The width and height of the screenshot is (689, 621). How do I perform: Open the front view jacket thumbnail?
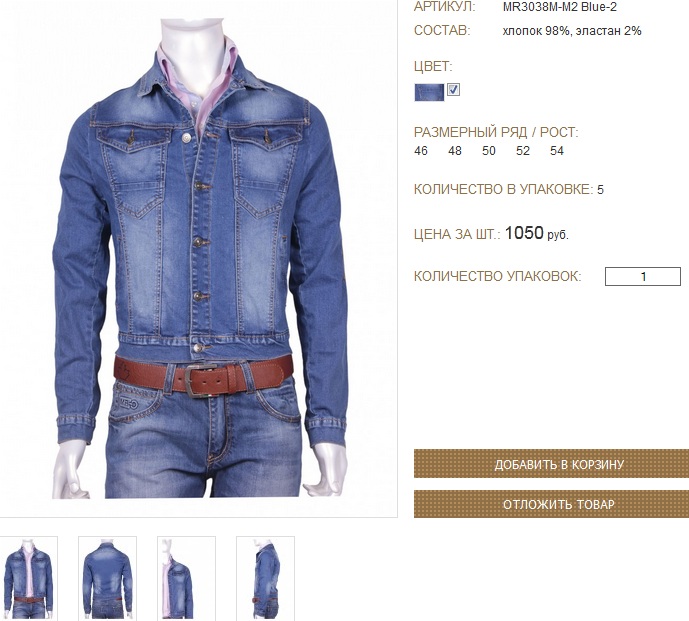point(29,578)
